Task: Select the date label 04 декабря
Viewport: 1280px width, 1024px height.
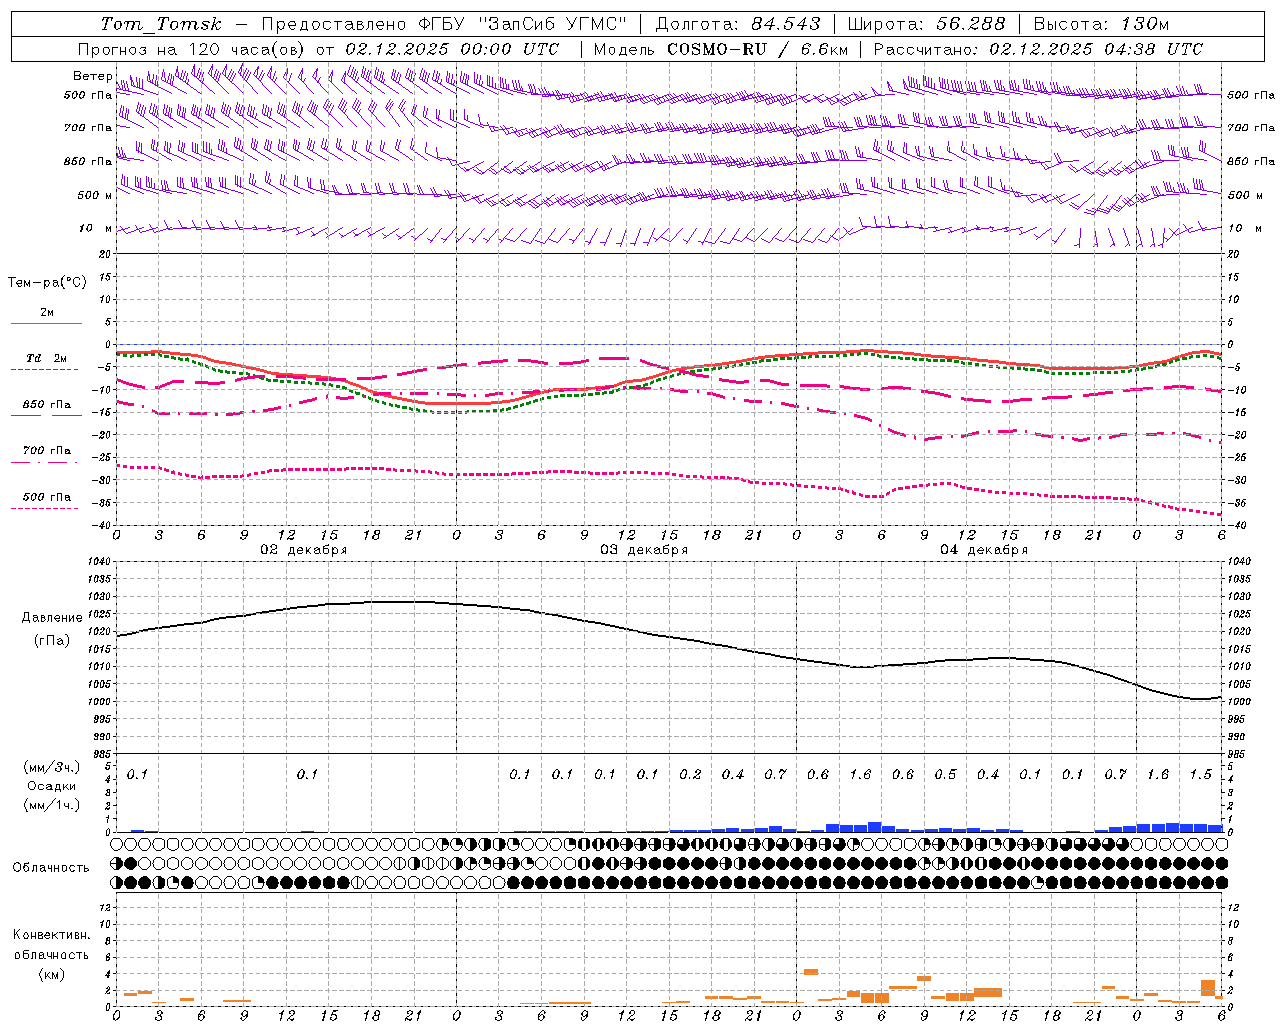Action: pos(984,550)
